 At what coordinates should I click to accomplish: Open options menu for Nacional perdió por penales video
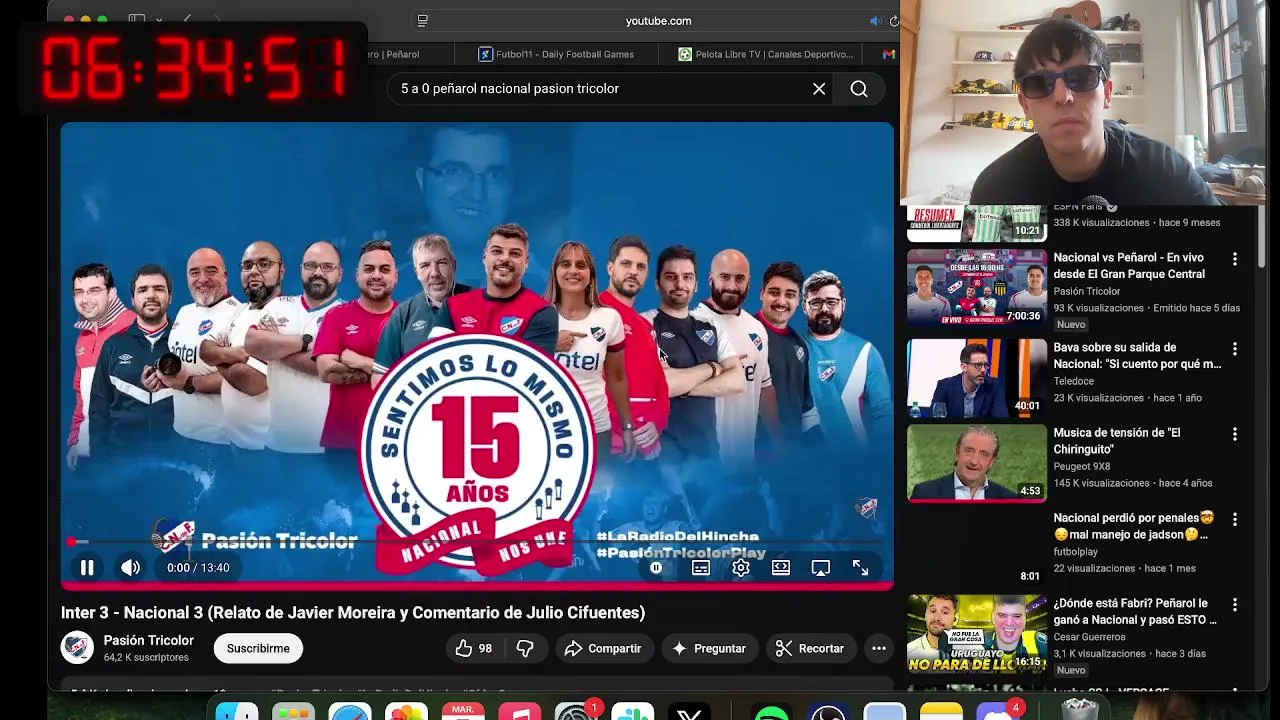pos(1235,519)
